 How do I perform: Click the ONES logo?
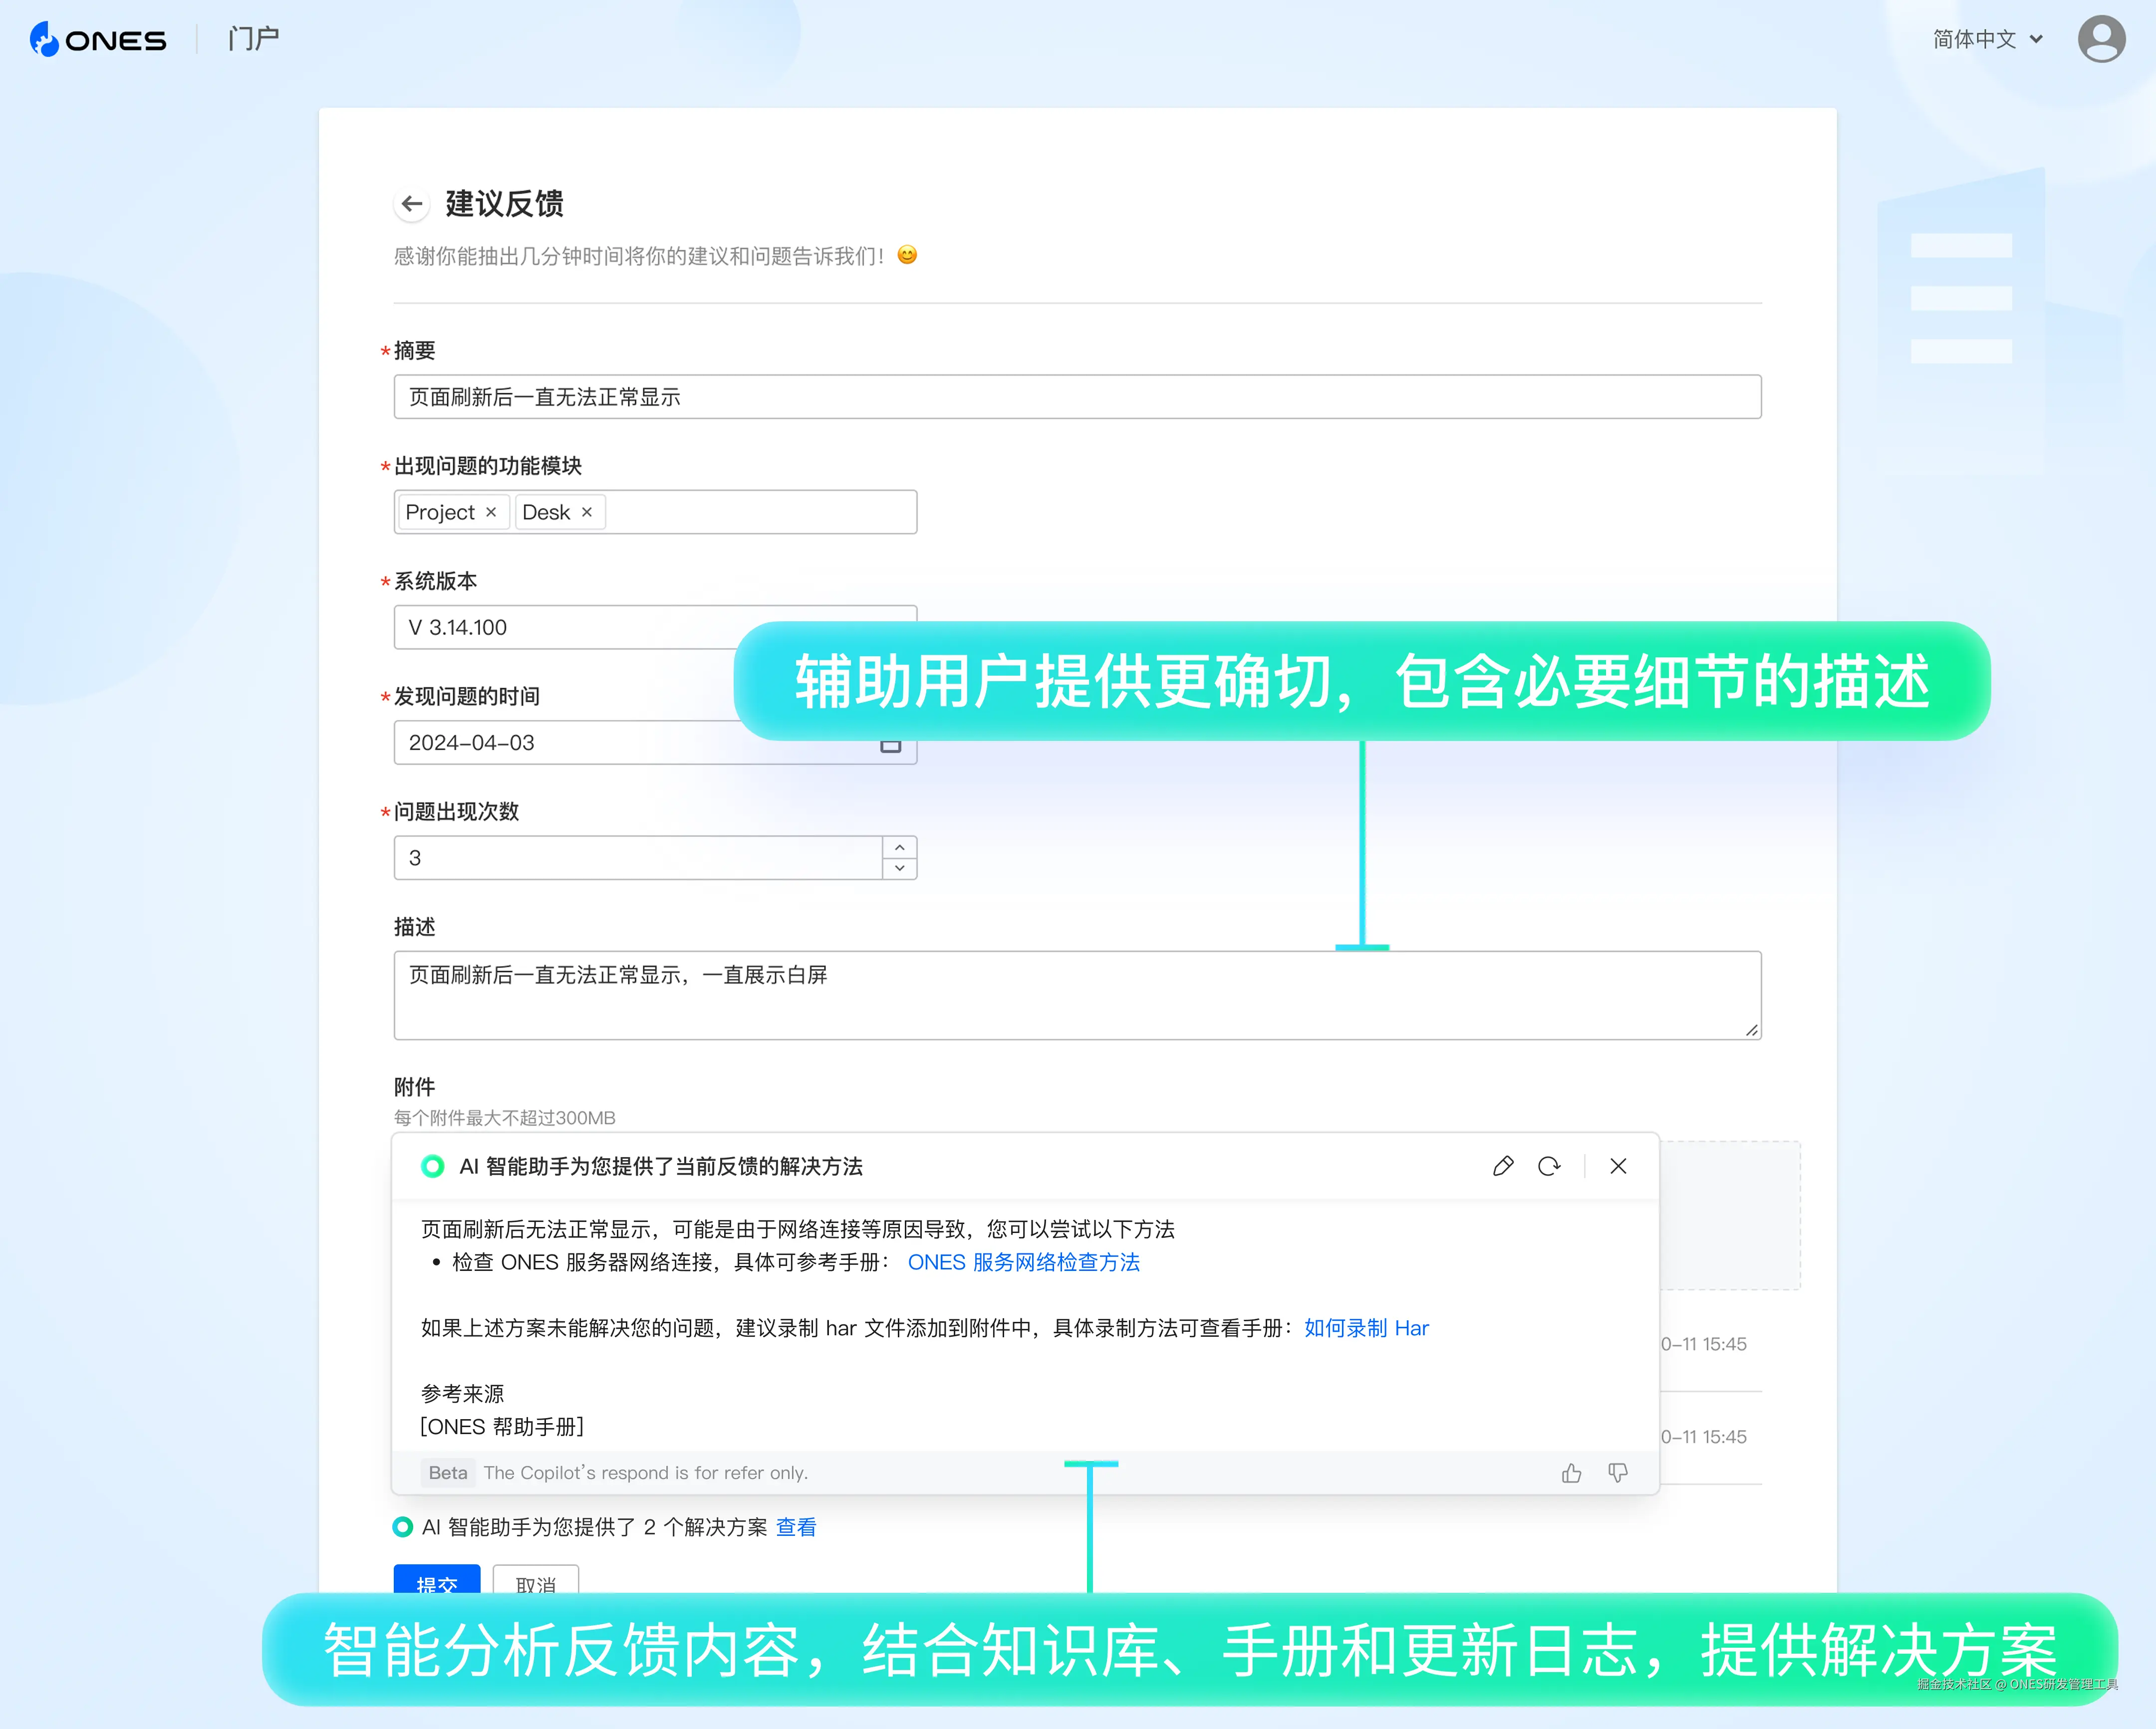tap(98, 40)
